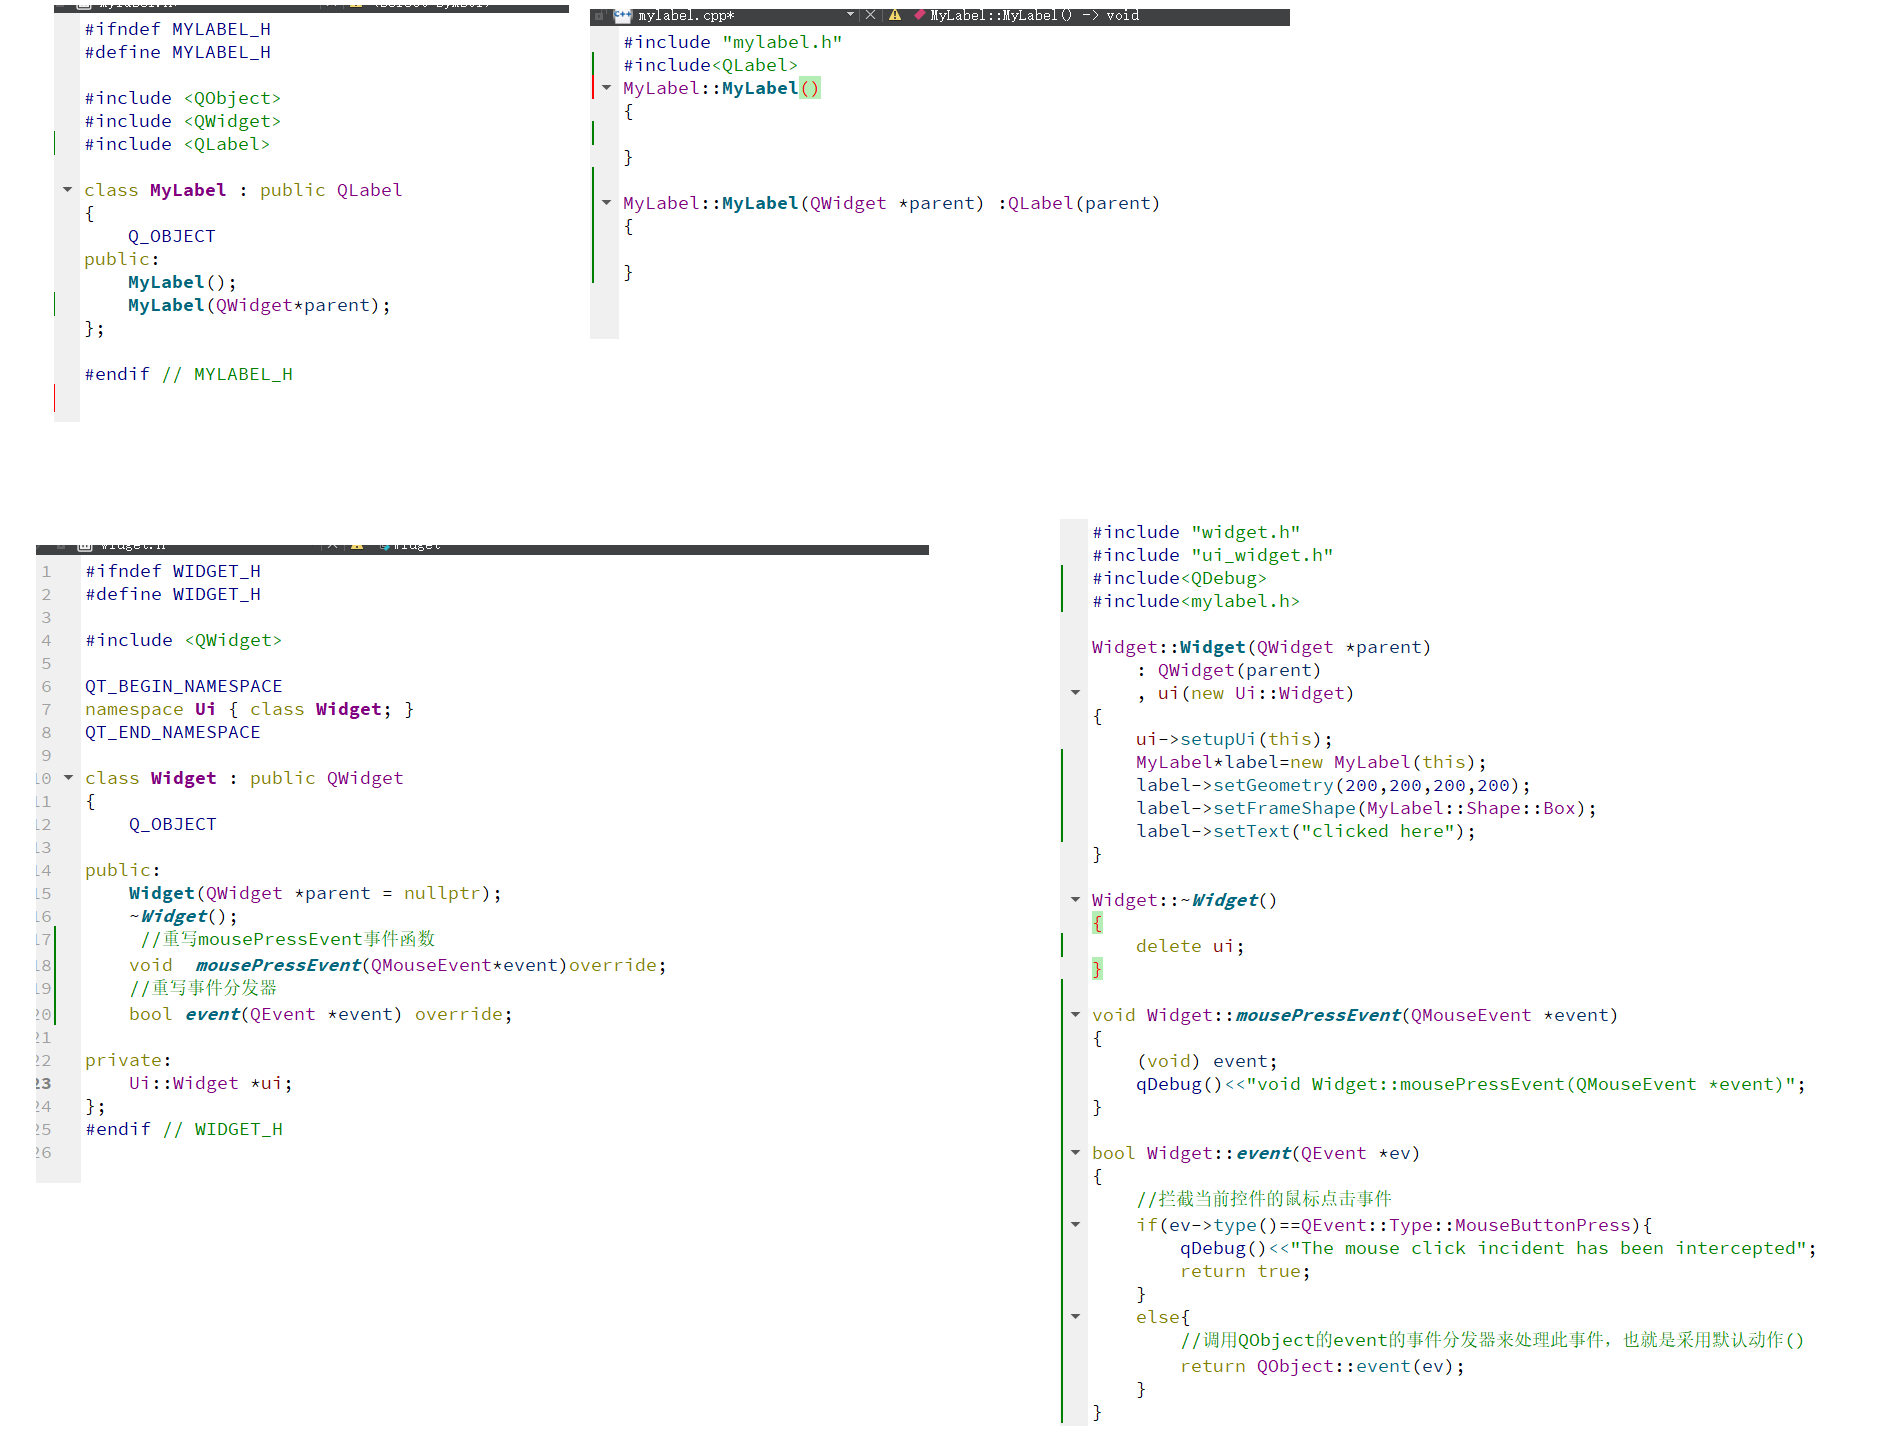Click the C++ file icon beside mylabel.cpp
Screen dimensions: 1881x1444
tap(622, 15)
